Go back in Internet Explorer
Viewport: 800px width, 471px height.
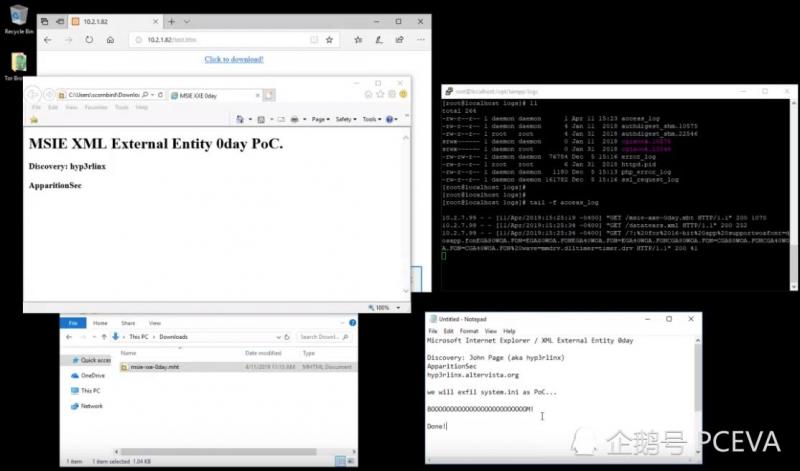click(33, 94)
